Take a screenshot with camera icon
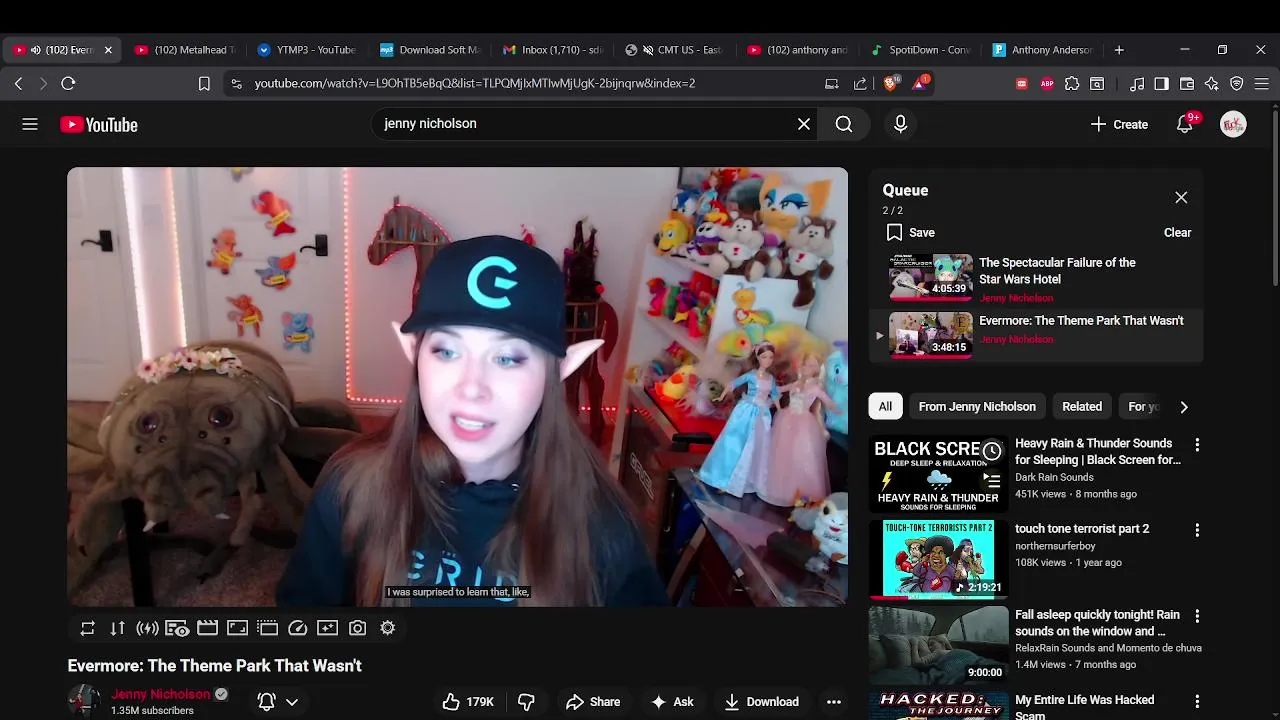1280x720 pixels. tap(357, 628)
